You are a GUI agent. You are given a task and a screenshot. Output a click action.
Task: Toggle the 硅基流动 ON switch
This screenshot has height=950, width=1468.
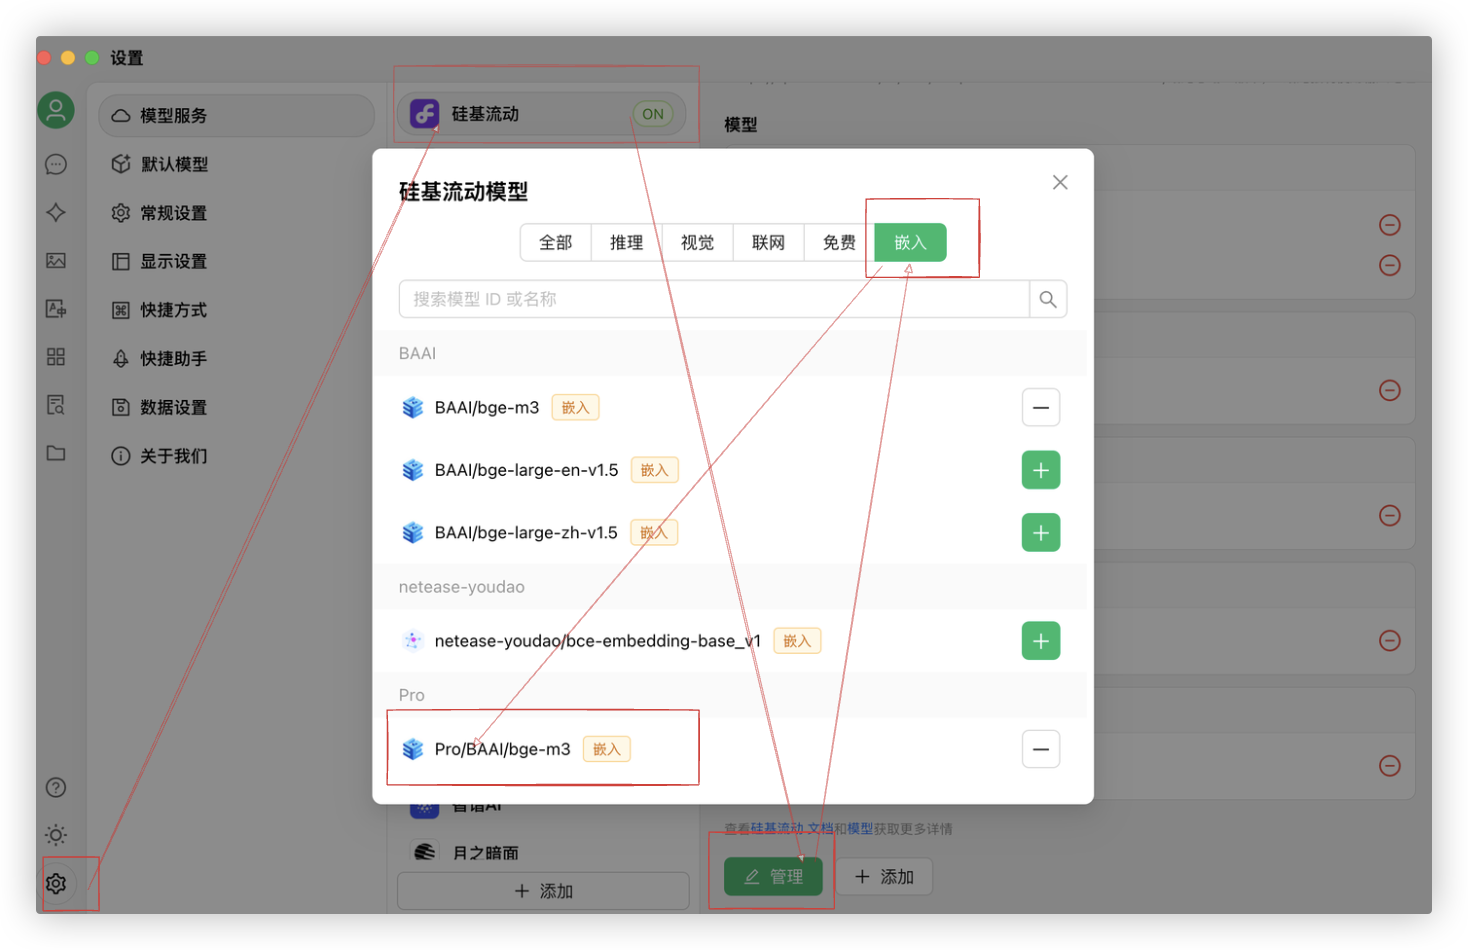coord(652,114)
